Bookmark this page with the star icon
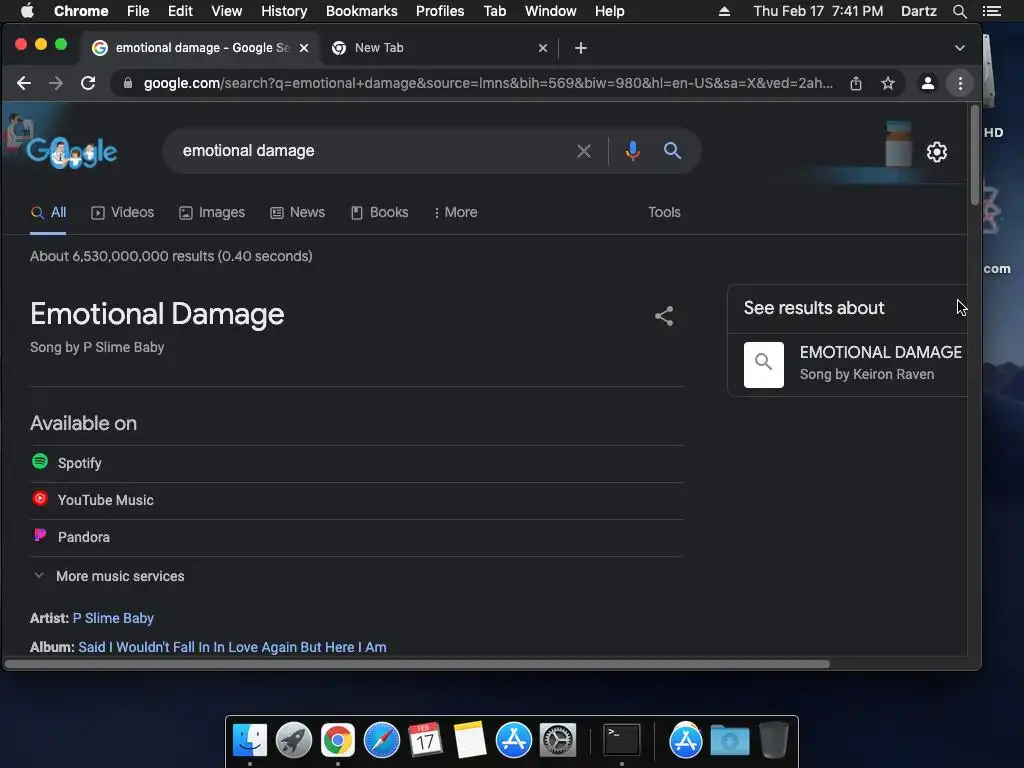The height and width of the screenshot is (768, 1024). pos(888,84)
